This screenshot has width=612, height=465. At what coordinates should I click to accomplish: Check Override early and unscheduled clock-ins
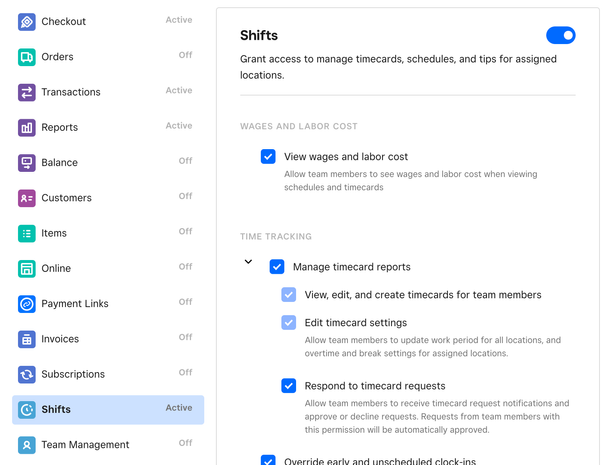[268, 460]
